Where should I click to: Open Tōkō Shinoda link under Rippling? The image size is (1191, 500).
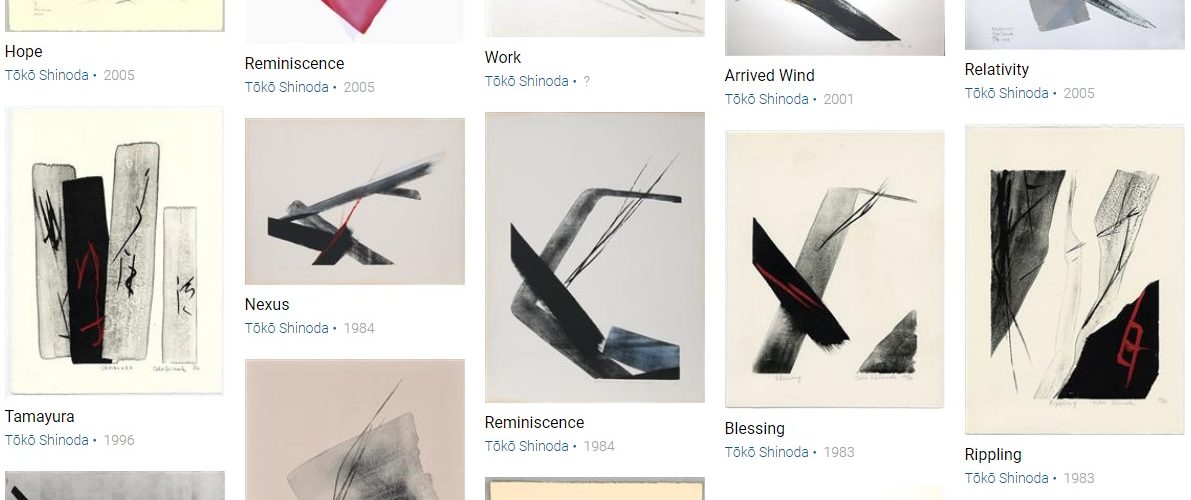click(x=1006, y=478)
